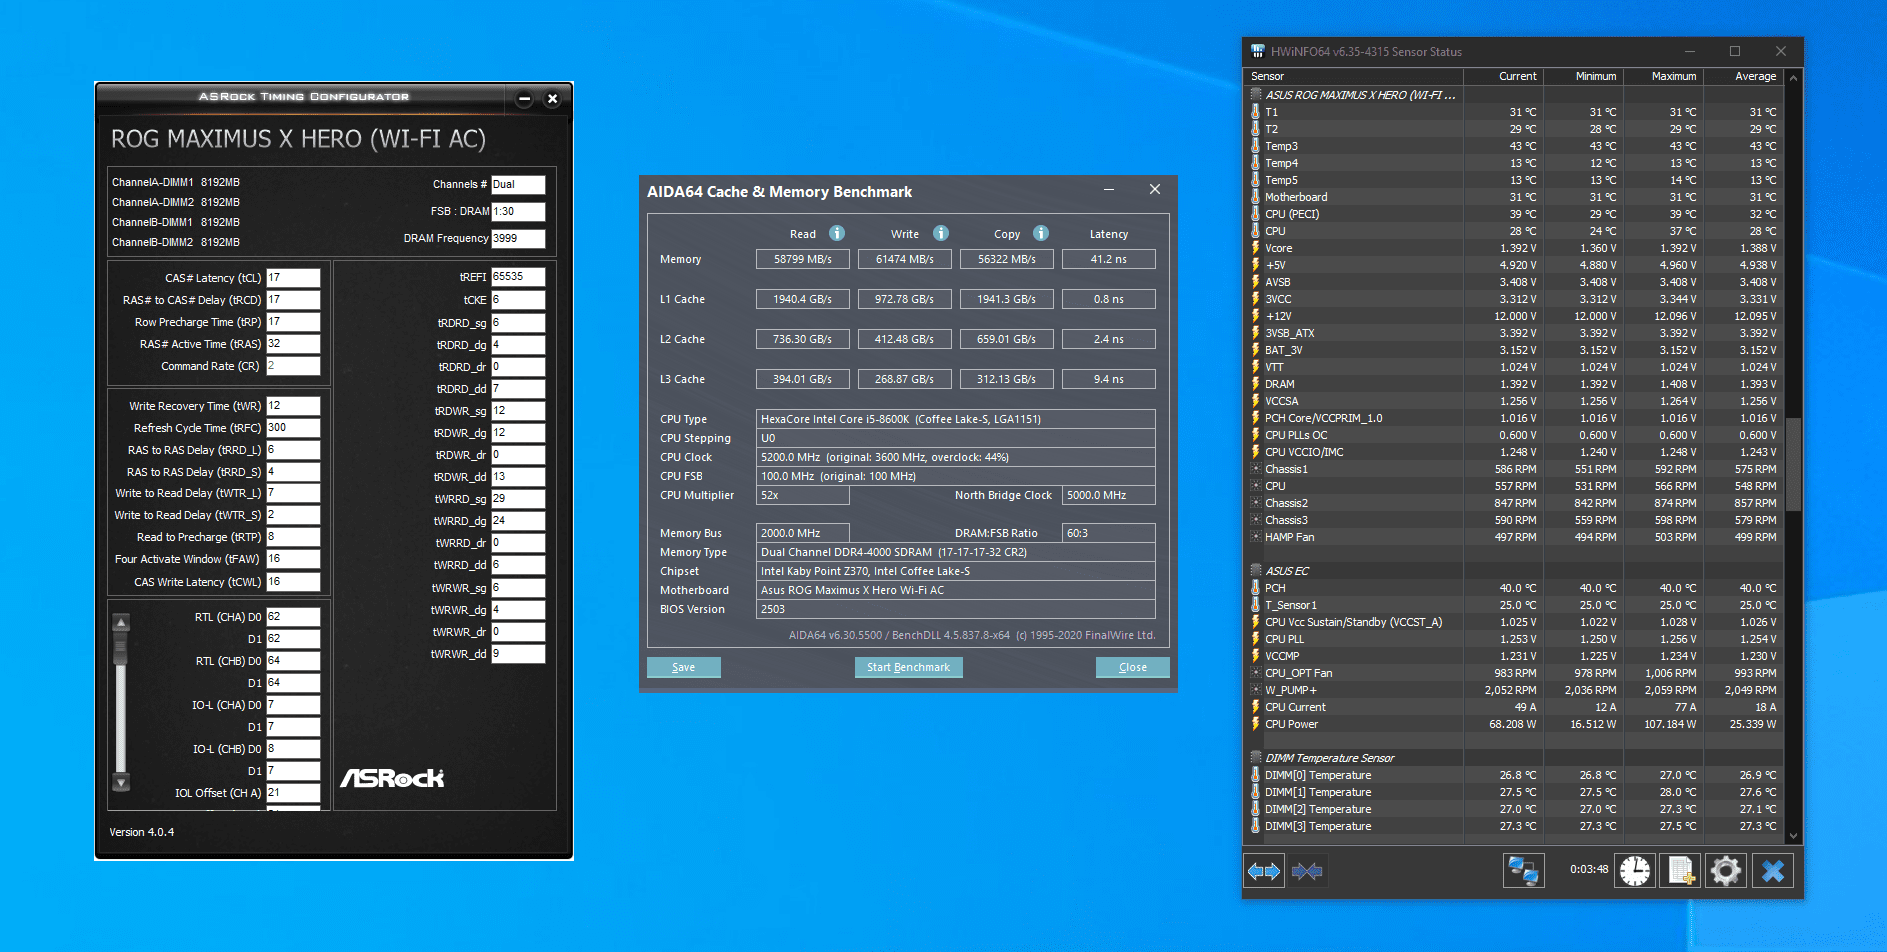Click the Maximum column header in HWiNFO
Viewport: 1887px width, 952px height.
click(x=1663, y=76)
